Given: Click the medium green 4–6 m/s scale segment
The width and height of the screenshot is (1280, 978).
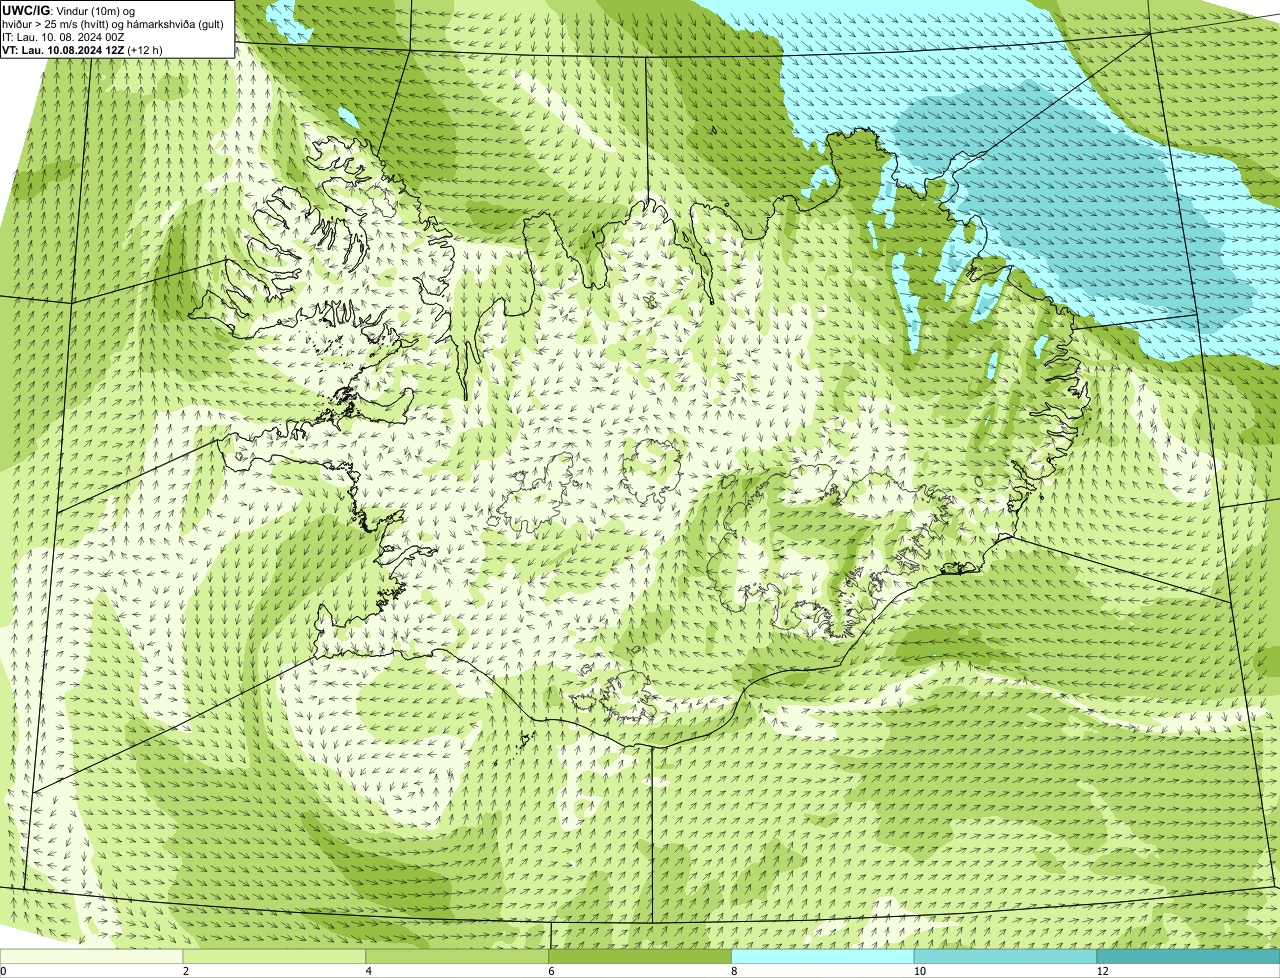Looking at the screenshot, I should (x=458, y=956).
